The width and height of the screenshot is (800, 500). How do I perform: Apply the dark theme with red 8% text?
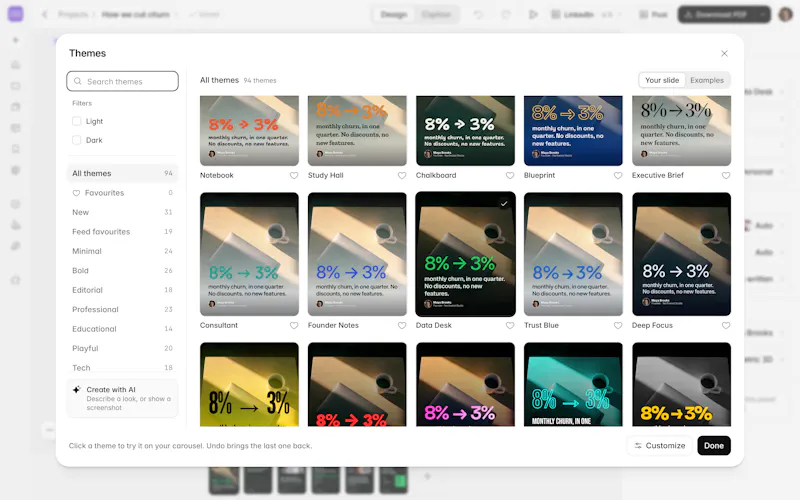[x=357, y=384]
